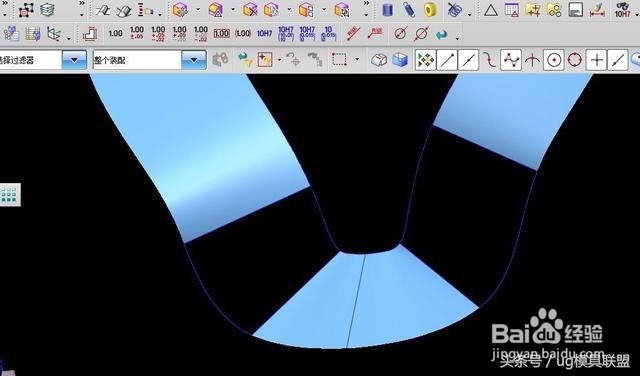Toggle the Mid Point snap
640x376 pixels.
(x=468, y=60)
